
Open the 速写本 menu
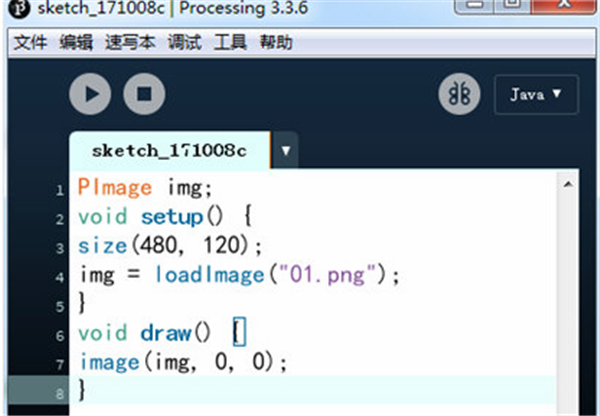click(x=130, y=42)
